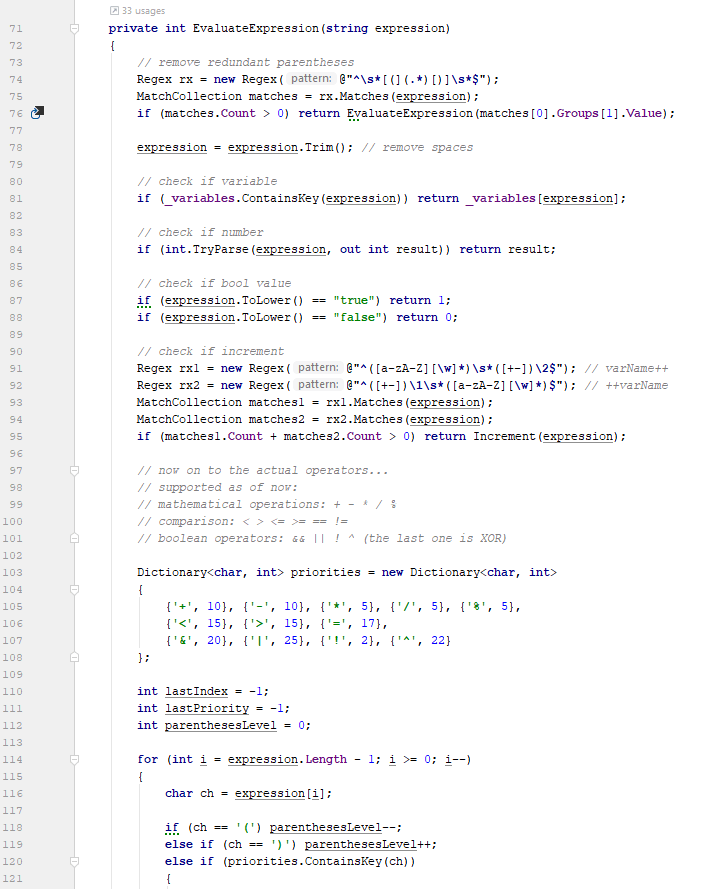Click the pattern inlay hint on line 74
Image resolution: width=706 pixels, height=889 pixels.
click(314, 79)
